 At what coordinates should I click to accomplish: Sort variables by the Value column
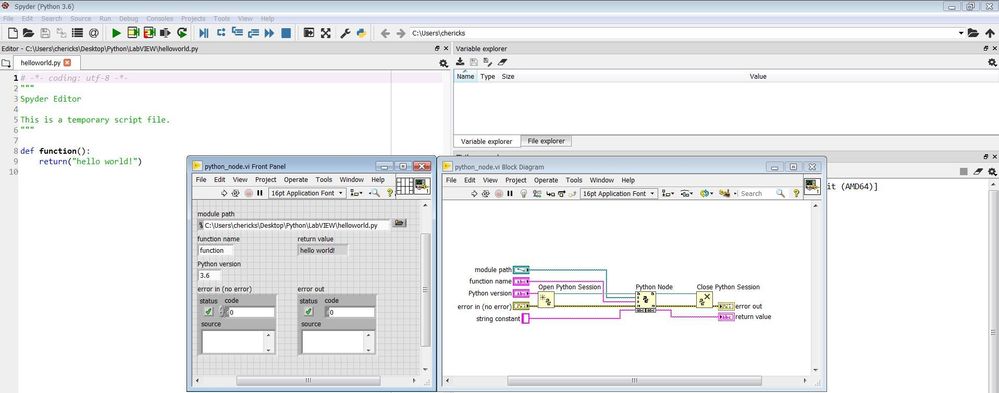(758, 76)
